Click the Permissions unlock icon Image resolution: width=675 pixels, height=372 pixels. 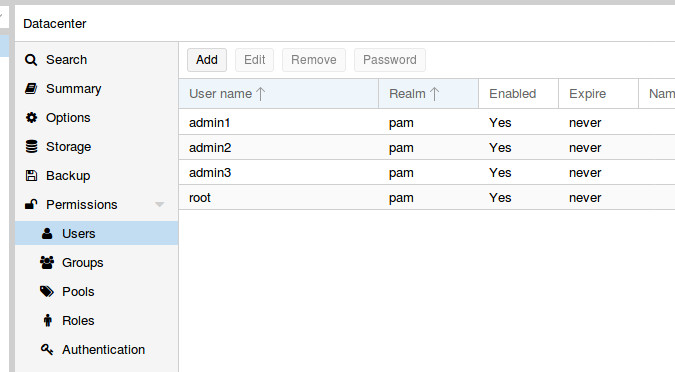pyautogui.click(x=31, y=204)
